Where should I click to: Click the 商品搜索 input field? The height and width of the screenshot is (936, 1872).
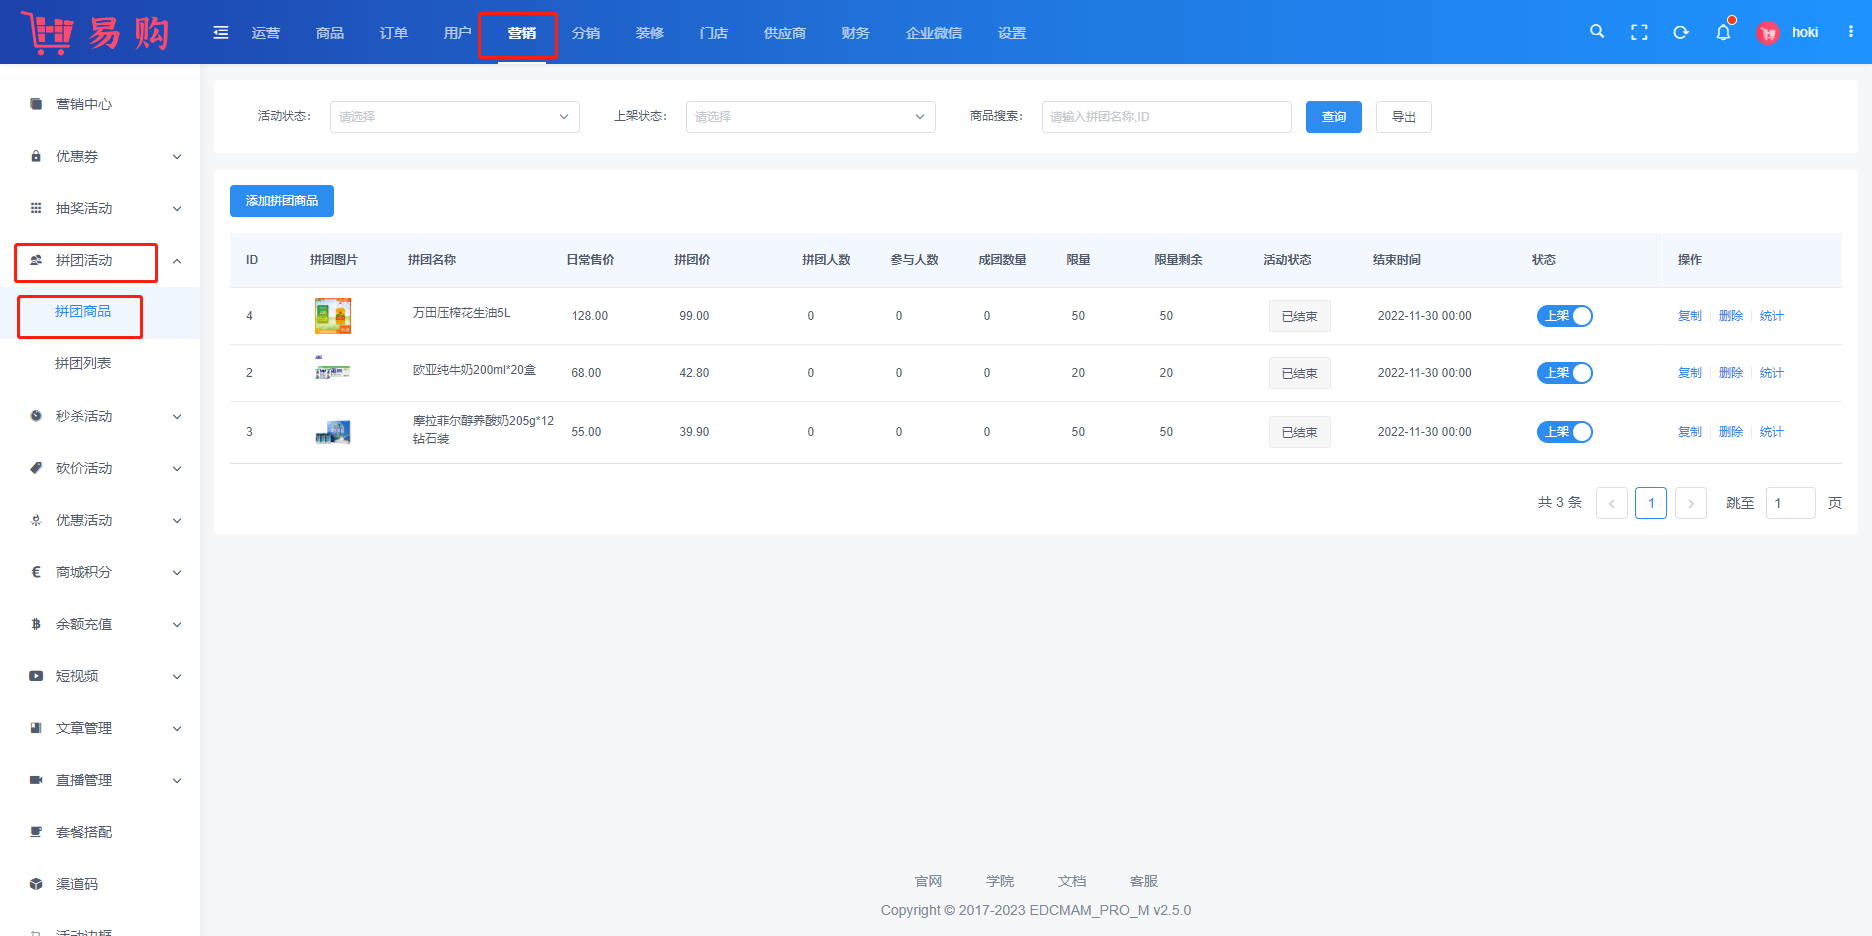tap(1166, 117)
